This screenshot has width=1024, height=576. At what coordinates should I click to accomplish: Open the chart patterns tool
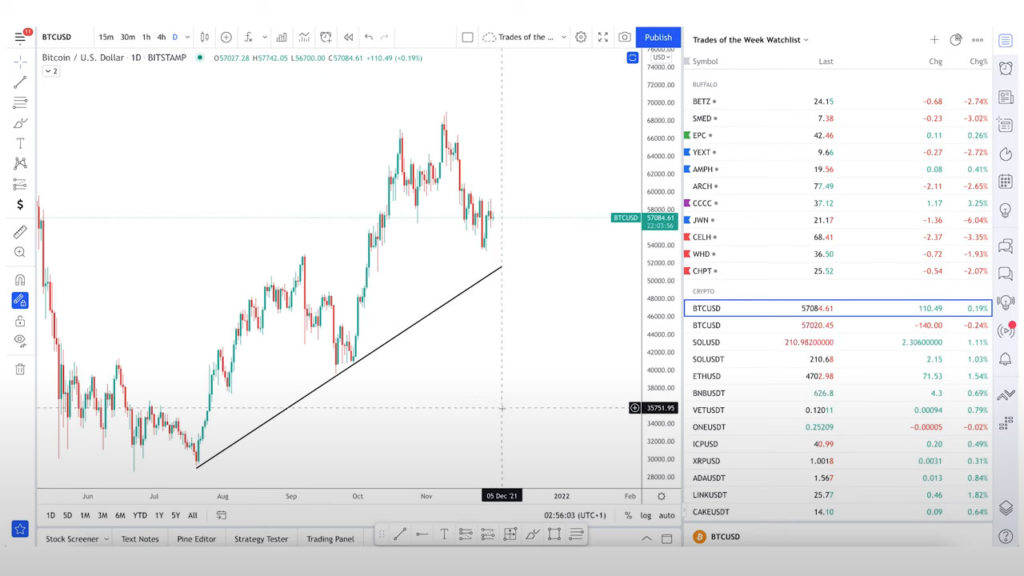[20, 163]
